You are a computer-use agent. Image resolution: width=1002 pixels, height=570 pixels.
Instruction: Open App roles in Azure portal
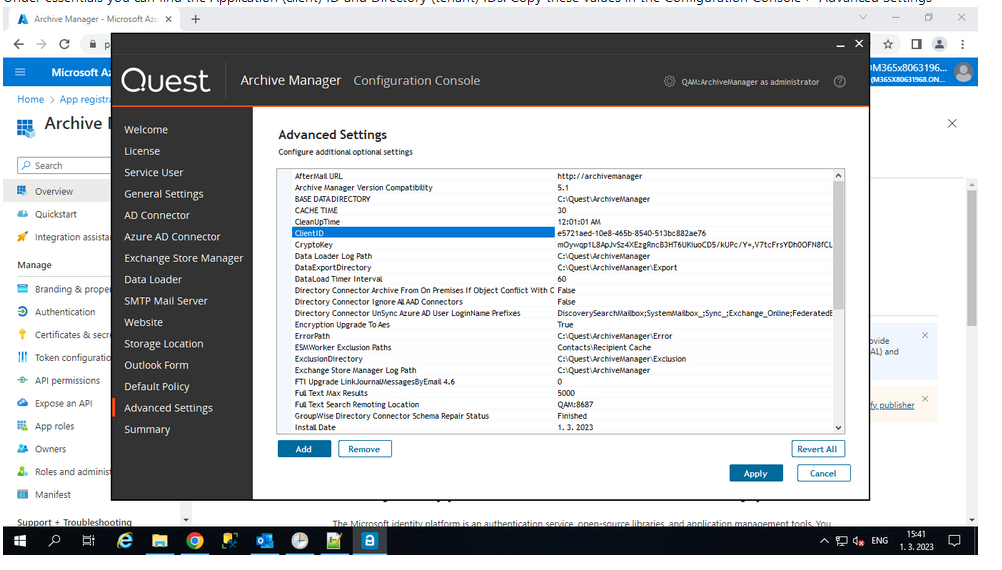pyautogui.click(x=54, y=426)
